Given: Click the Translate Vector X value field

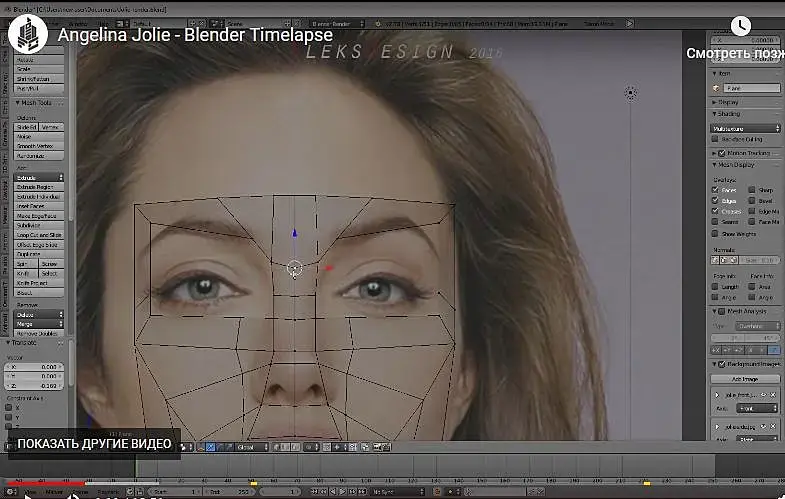Looking at the screenshot, I should (x=35, y=367).
